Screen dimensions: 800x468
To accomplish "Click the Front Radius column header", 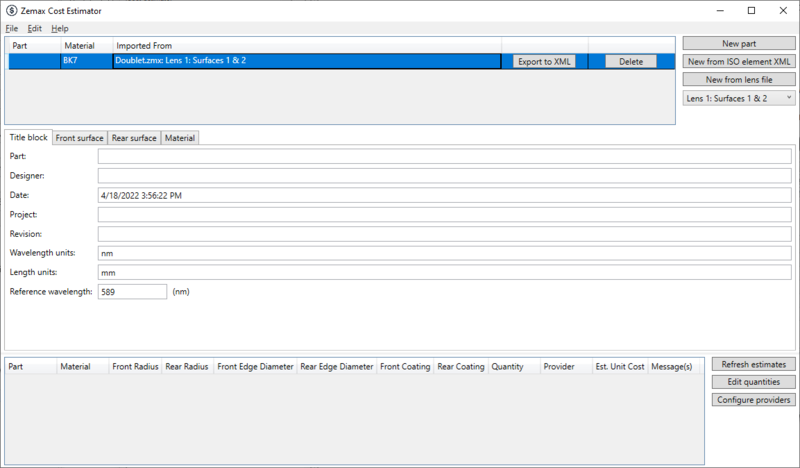I will (135, 366).
